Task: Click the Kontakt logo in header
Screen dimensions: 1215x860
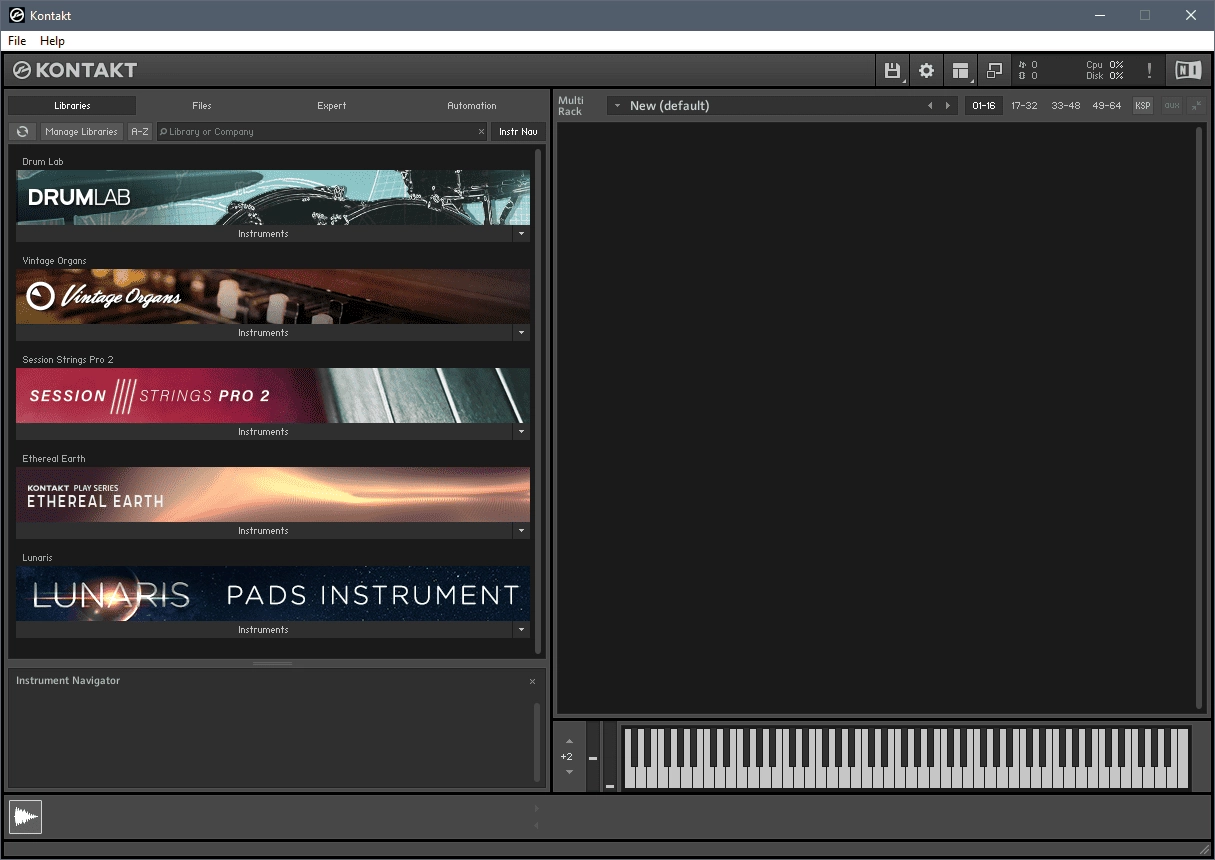Action: click(75, 70)
